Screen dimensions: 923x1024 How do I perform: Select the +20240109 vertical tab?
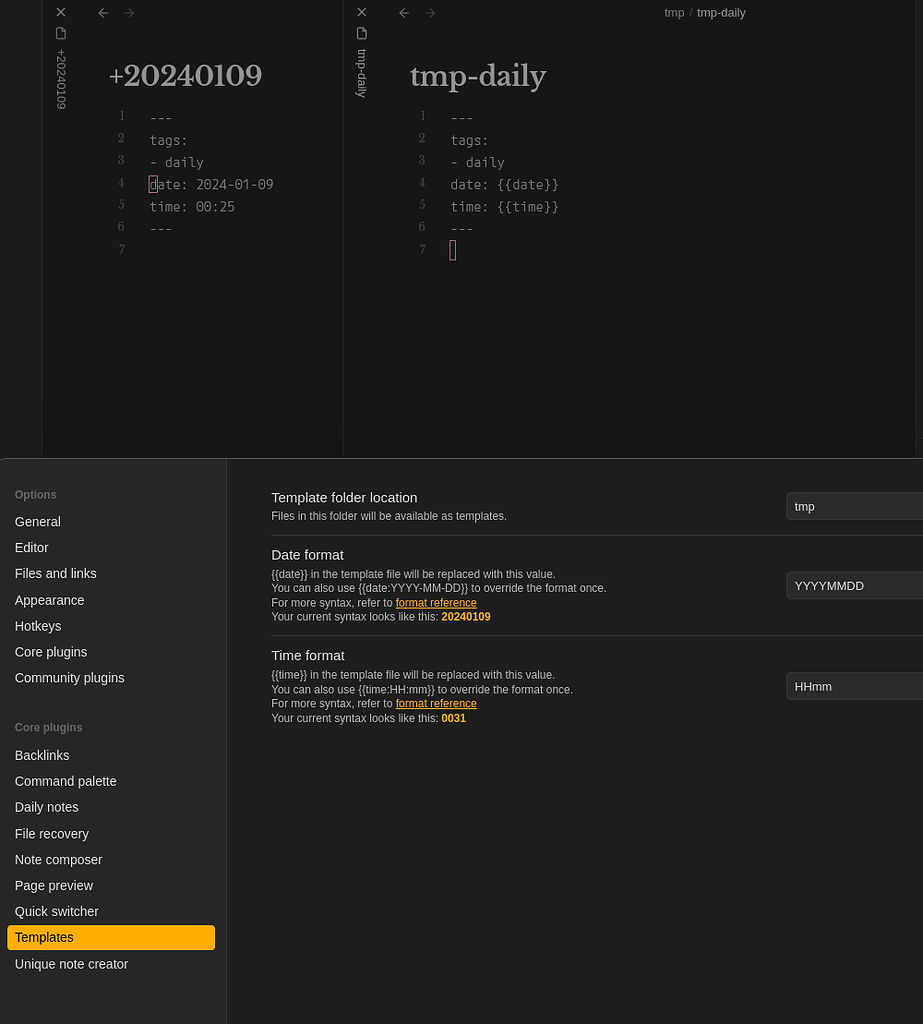(61, 80)
